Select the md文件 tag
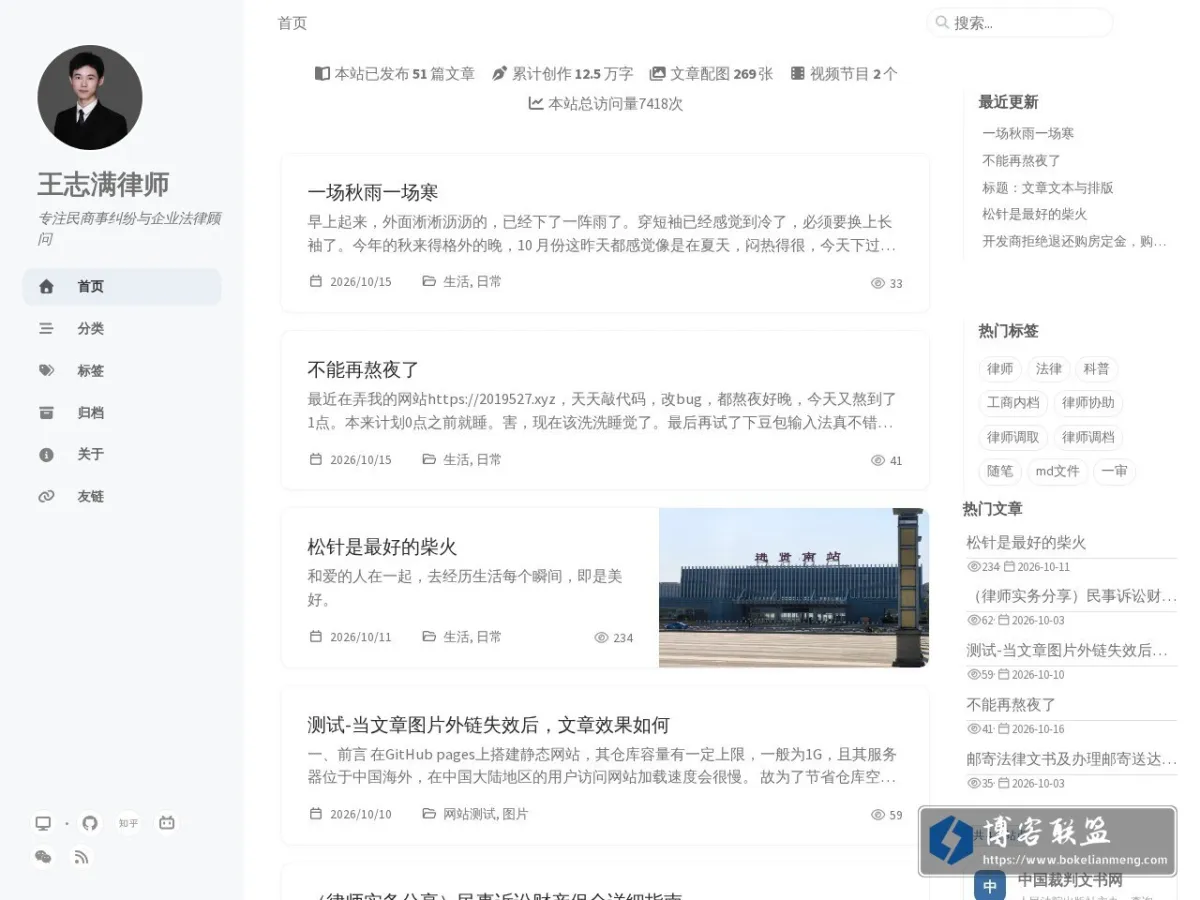The width and height of the screenshot is (1200, 900). 1057,471
